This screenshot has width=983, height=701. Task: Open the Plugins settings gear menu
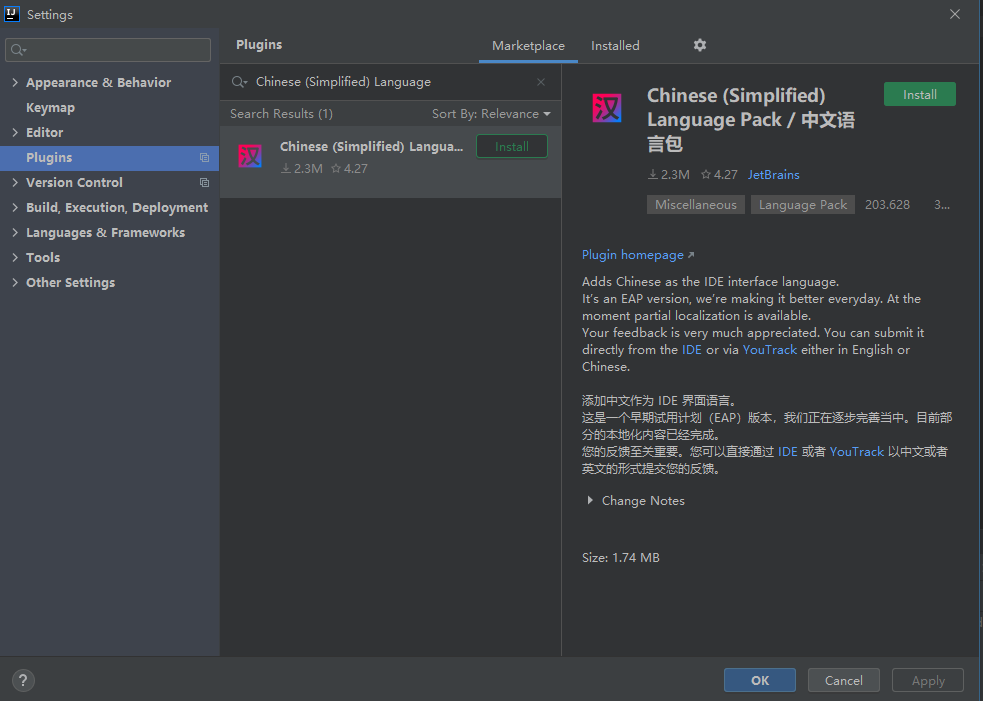699,45
